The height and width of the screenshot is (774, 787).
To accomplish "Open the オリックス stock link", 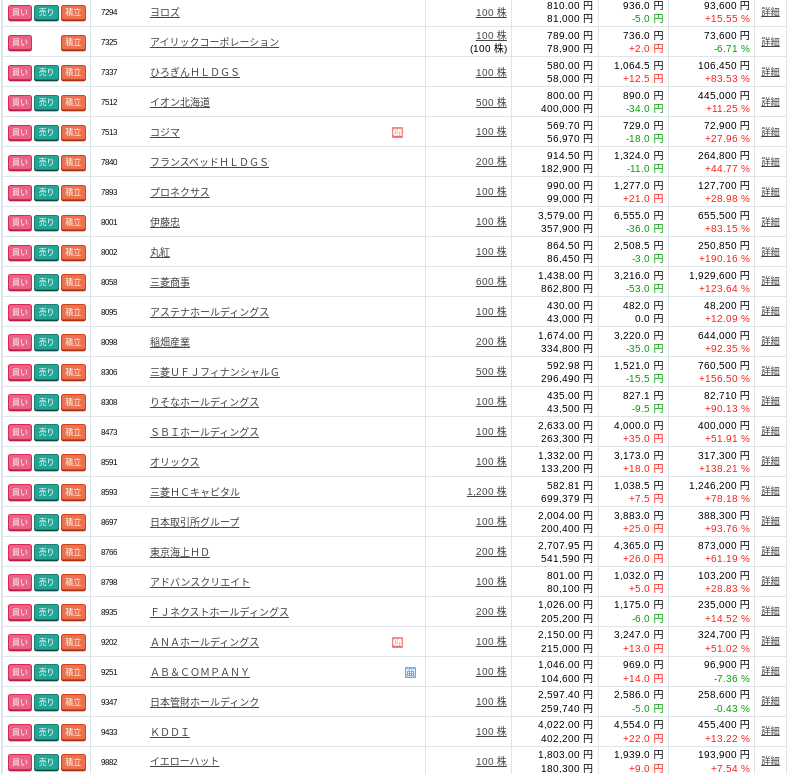I will [x=175, y=462].
